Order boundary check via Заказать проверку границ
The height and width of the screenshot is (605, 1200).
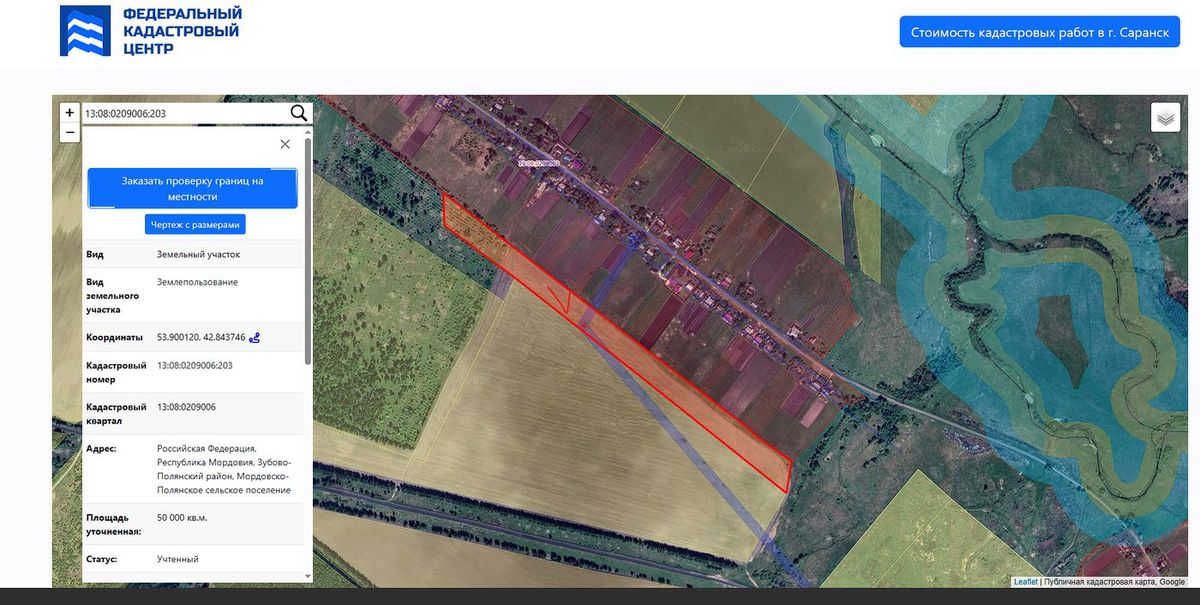pos(193,189)
